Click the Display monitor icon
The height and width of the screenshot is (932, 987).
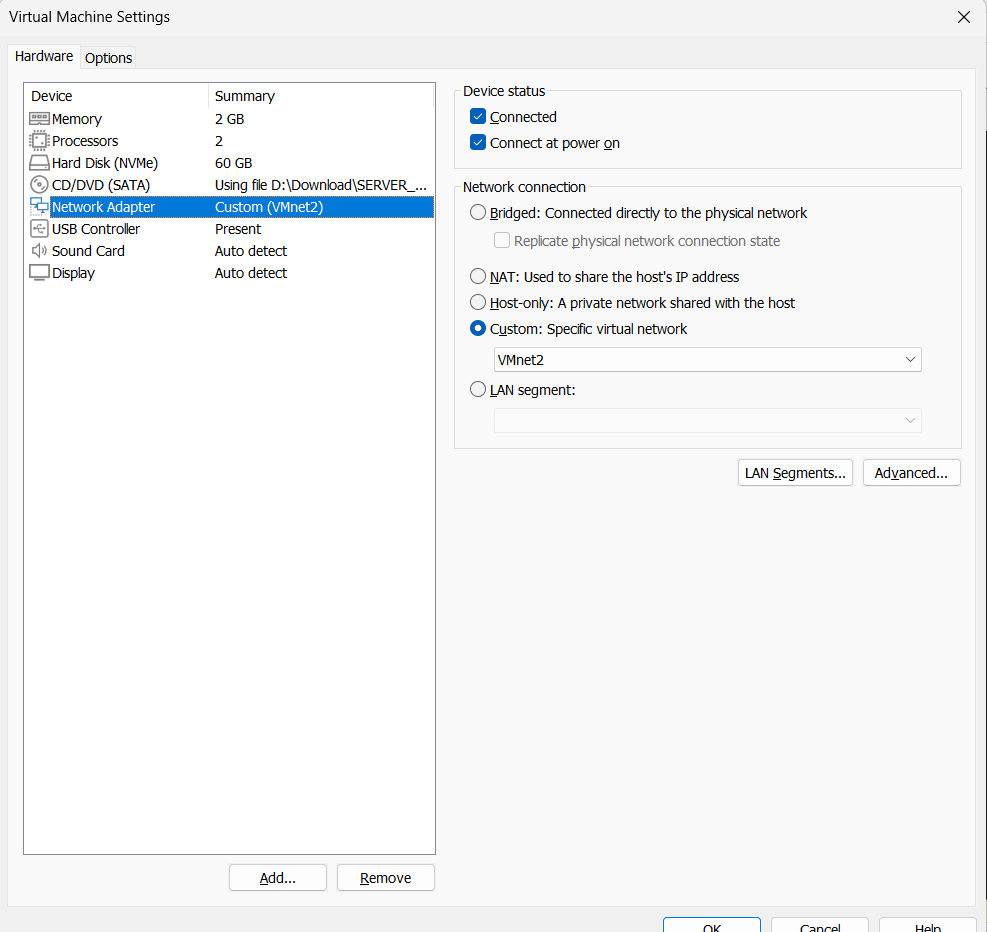click(x=39, y=272)
